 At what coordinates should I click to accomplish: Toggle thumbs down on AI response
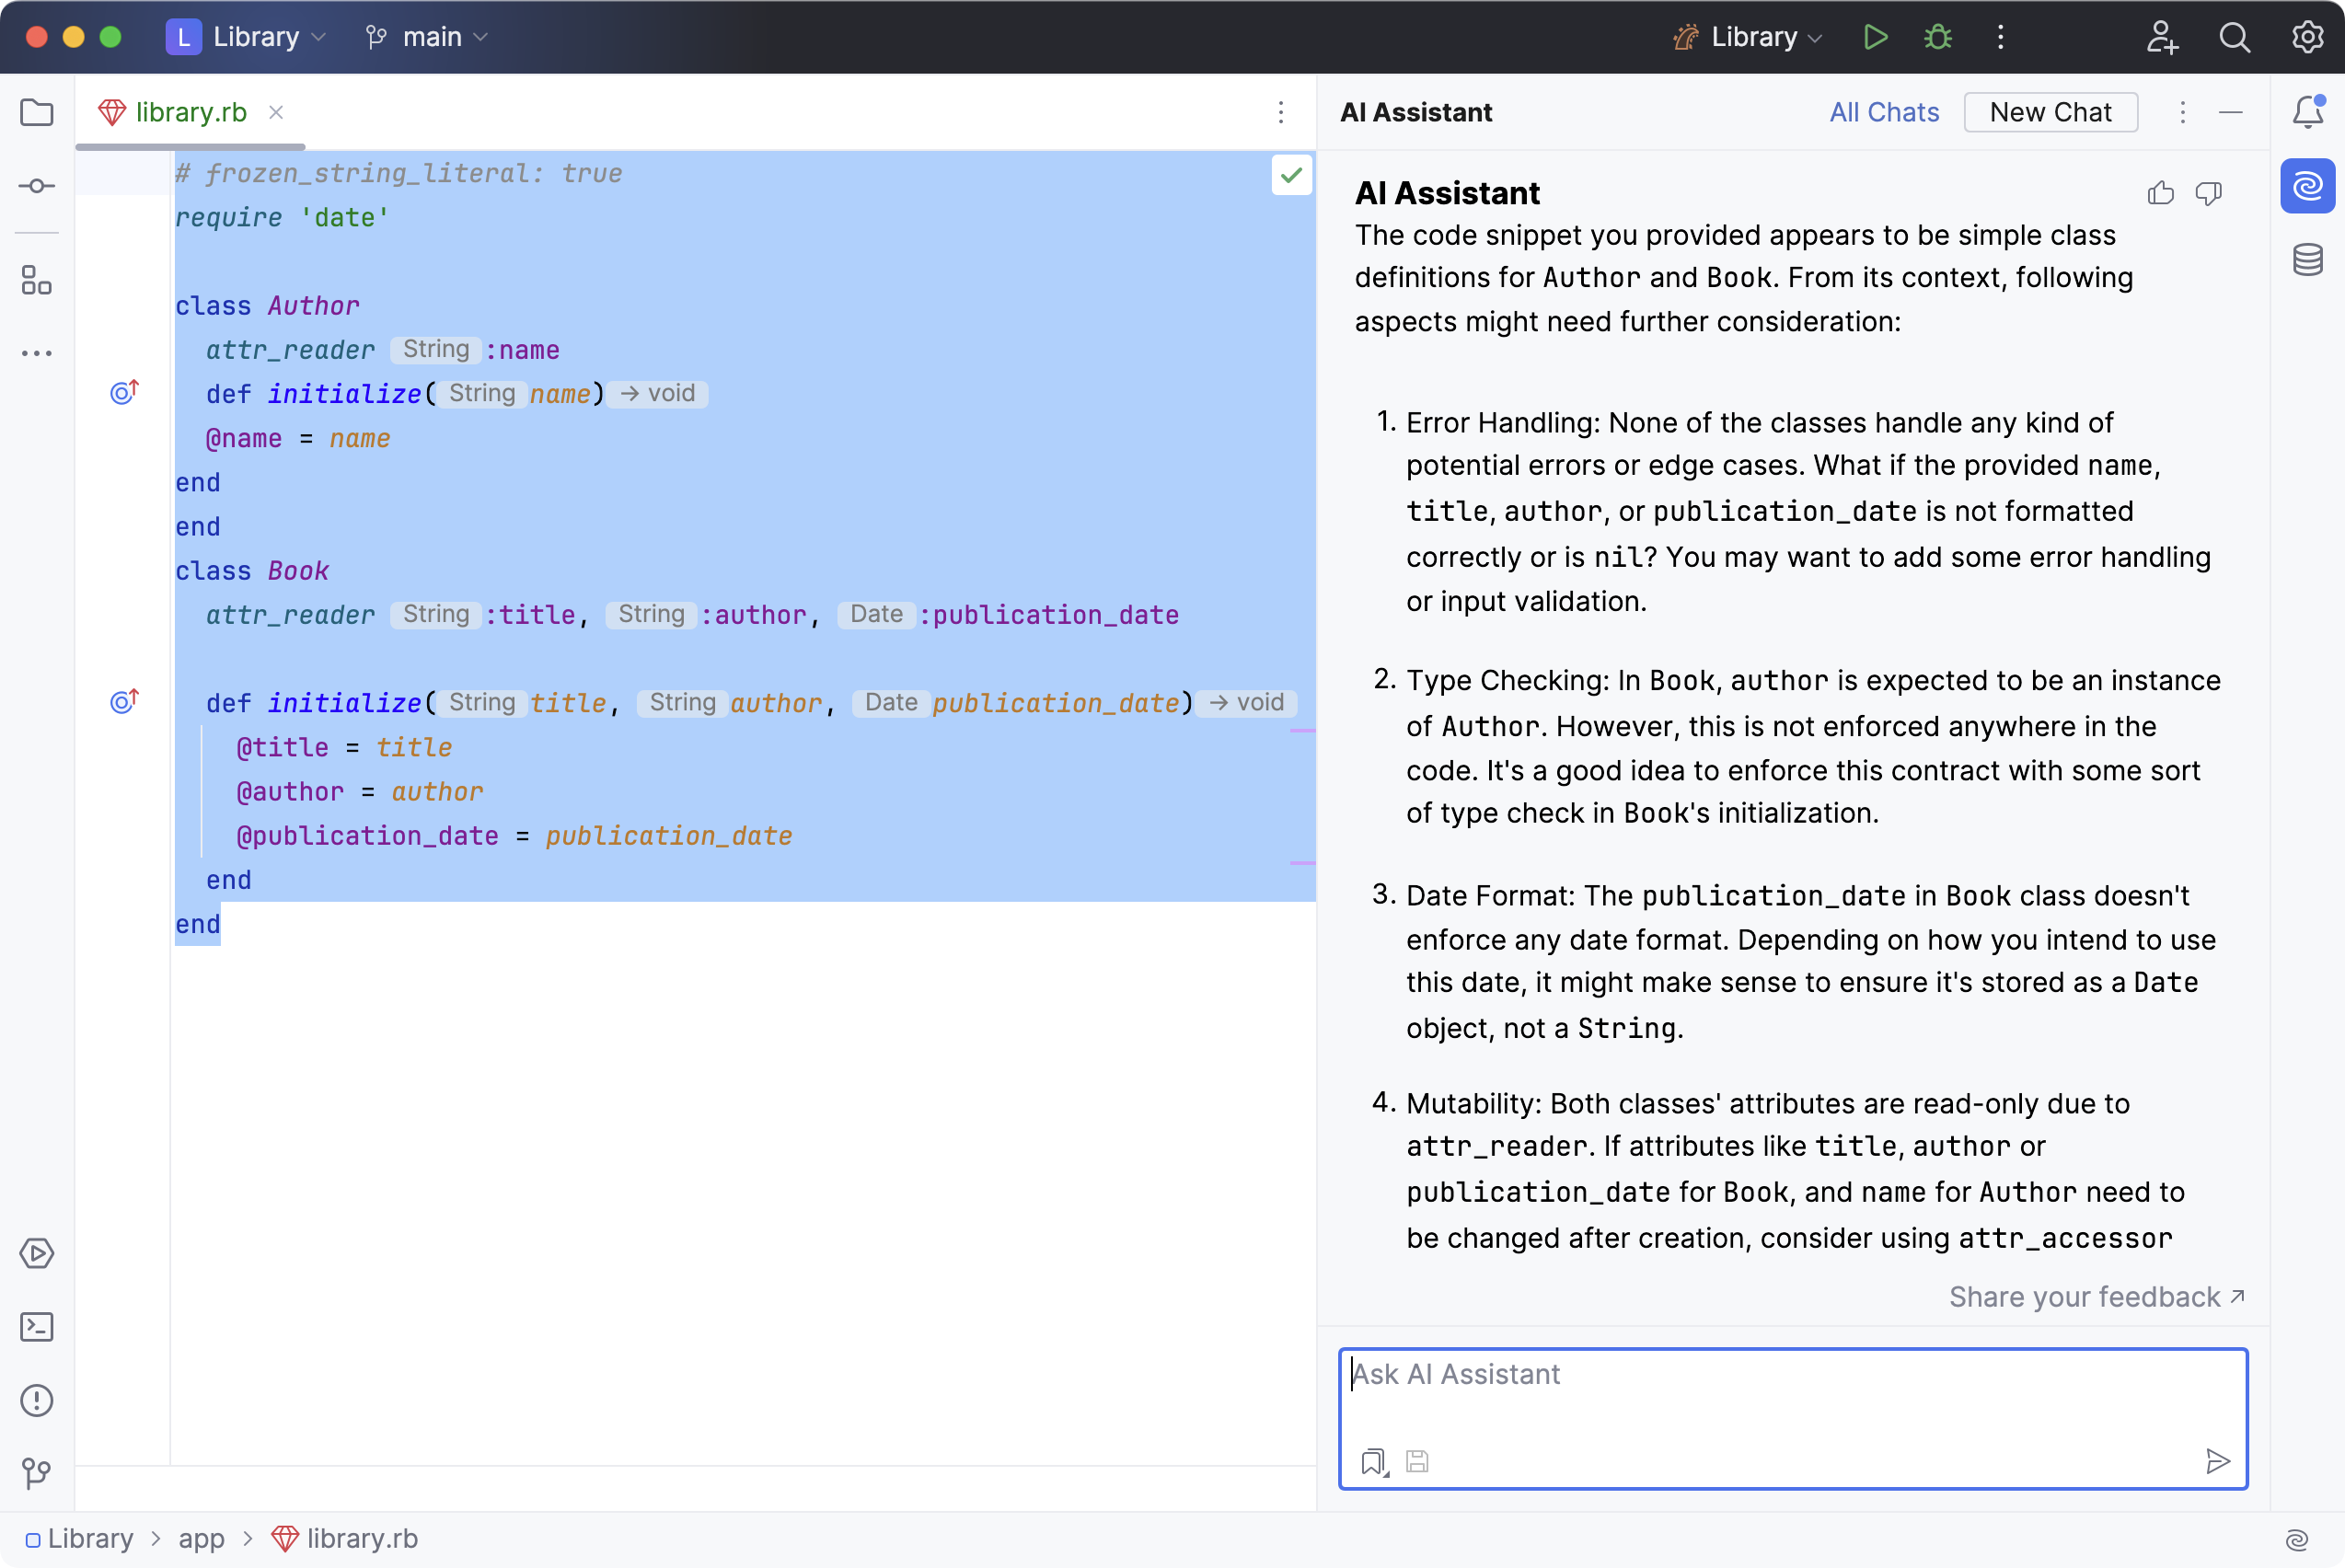tap(2209, 194)
